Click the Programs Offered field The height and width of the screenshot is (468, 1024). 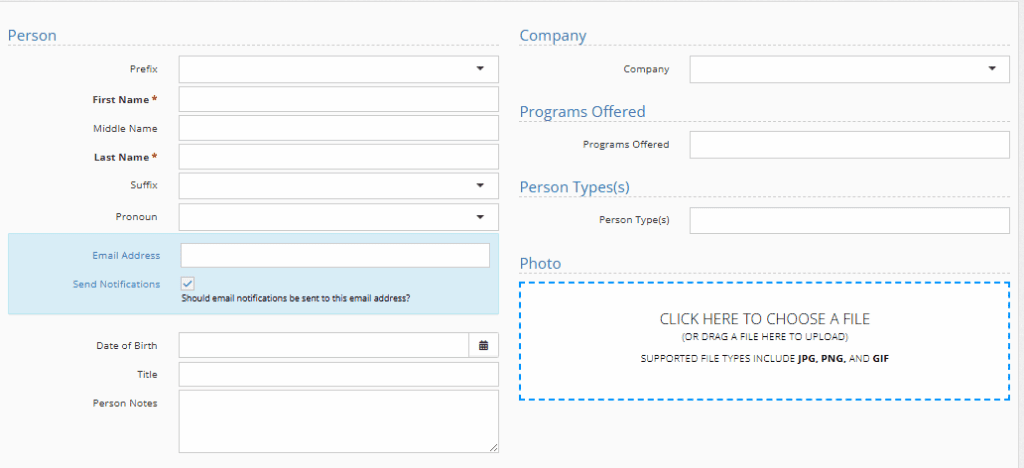click(x=849, y=144)
